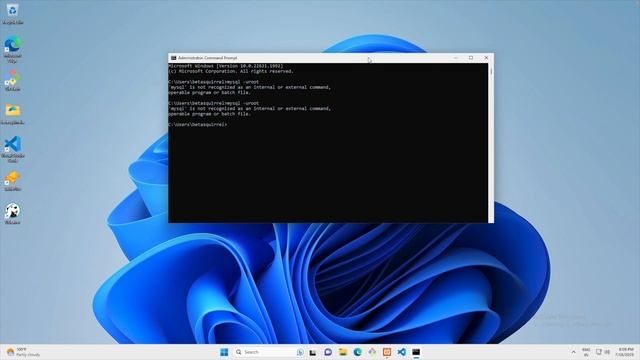Open the Recycle Bin desktop icon
Viewport: 640px width, 360px height.
tap(12, 13)
